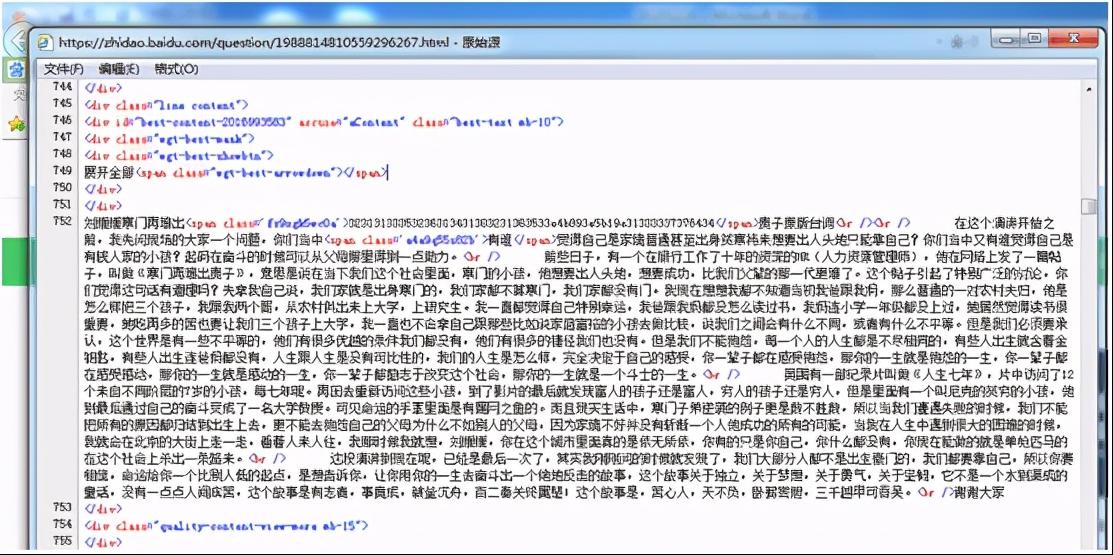Click line number 755
The width and height of the screenshot is (1113, 555).
(62, 542)
